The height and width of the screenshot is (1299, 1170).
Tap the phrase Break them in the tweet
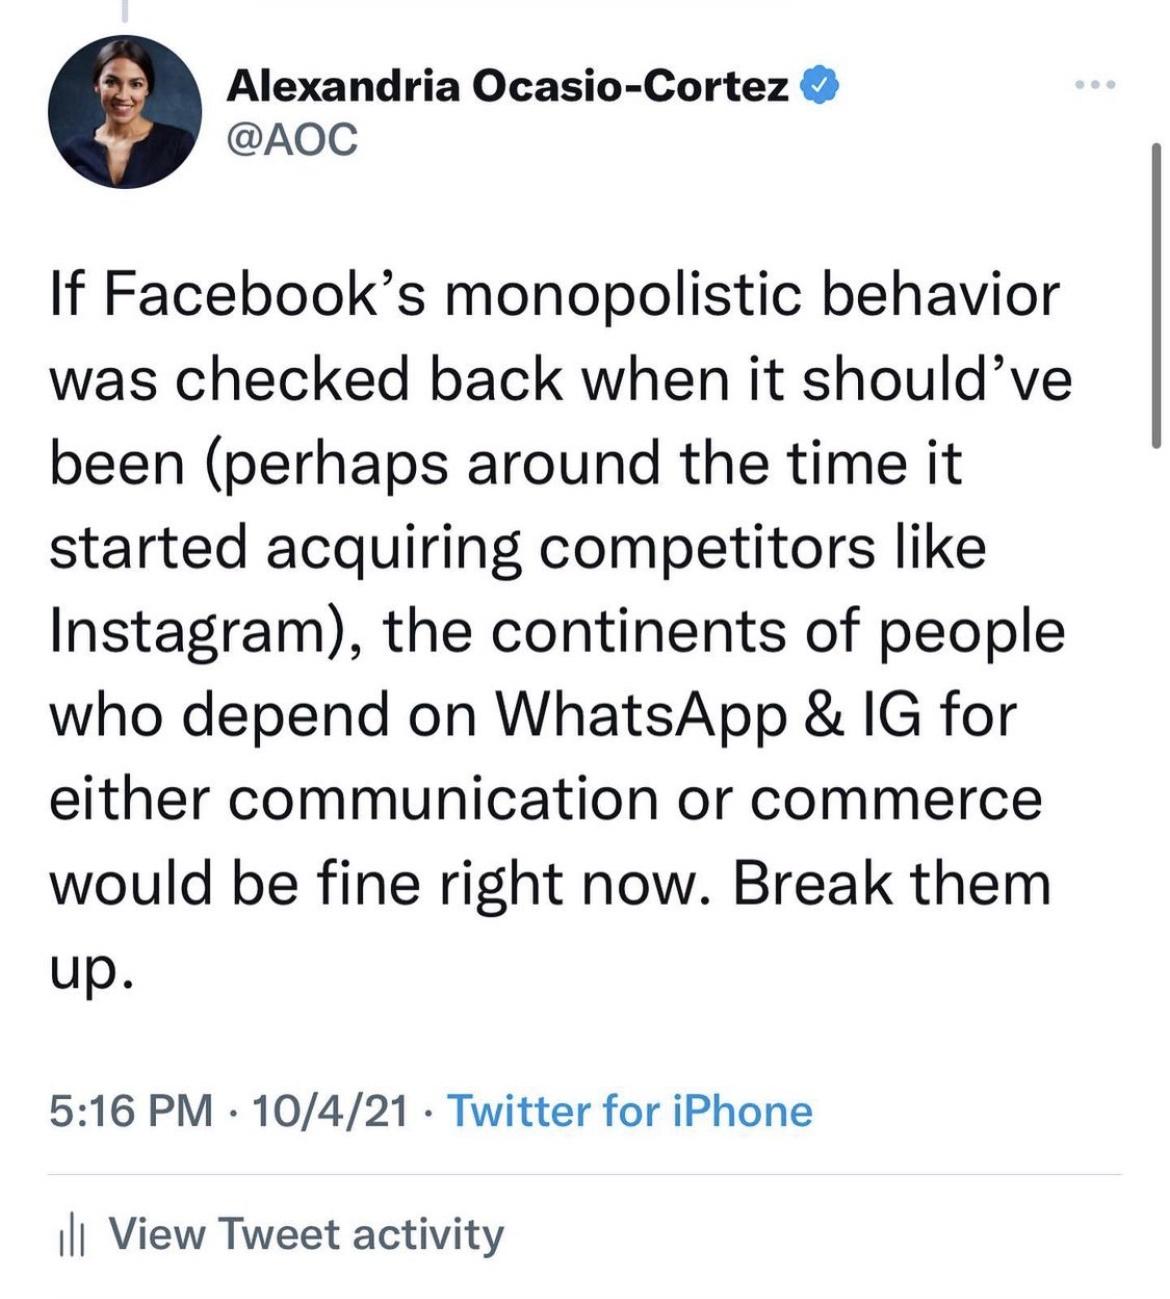[892, 885]
